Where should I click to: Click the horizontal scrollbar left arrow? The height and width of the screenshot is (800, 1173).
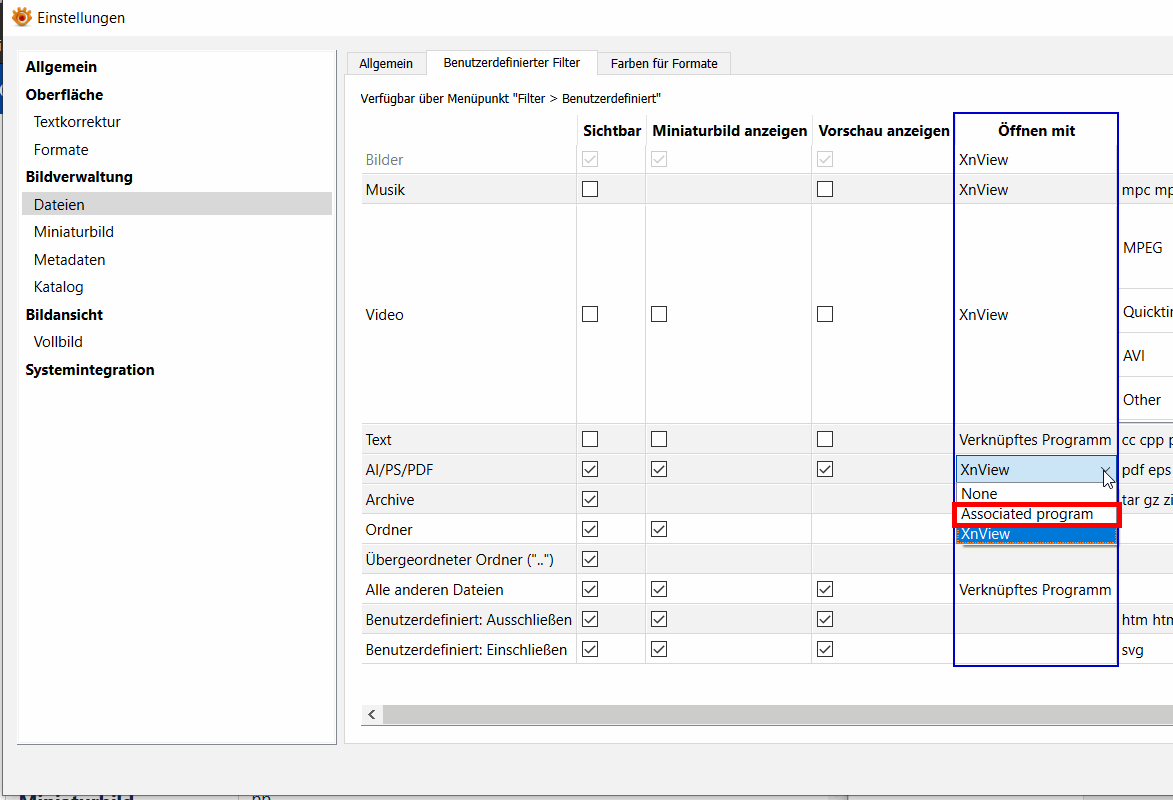click(372, 714)
